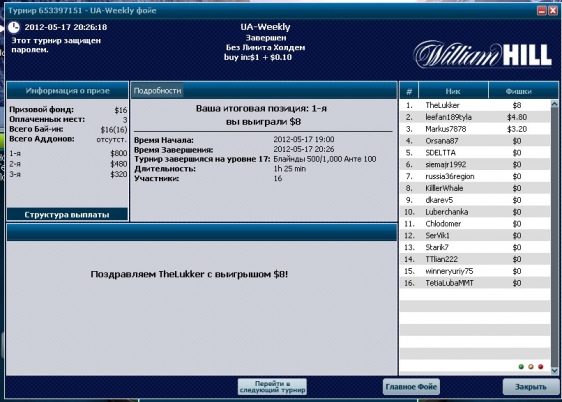Click Перейти в следующий турнир button
562x402 pixels.
point(272,387)
